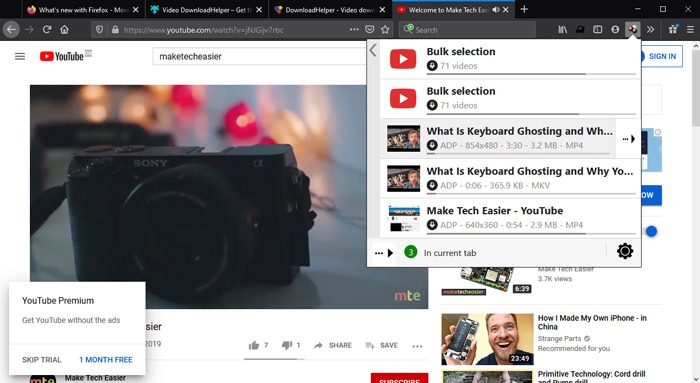Select the Welcome to Make Tech Easier tab

coord(453,9)
